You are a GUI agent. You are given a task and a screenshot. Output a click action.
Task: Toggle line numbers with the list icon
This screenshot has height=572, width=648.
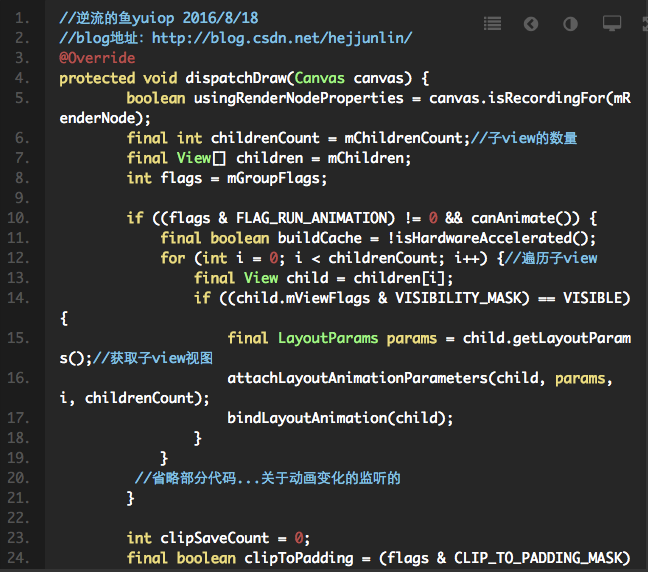coord(492,23)
